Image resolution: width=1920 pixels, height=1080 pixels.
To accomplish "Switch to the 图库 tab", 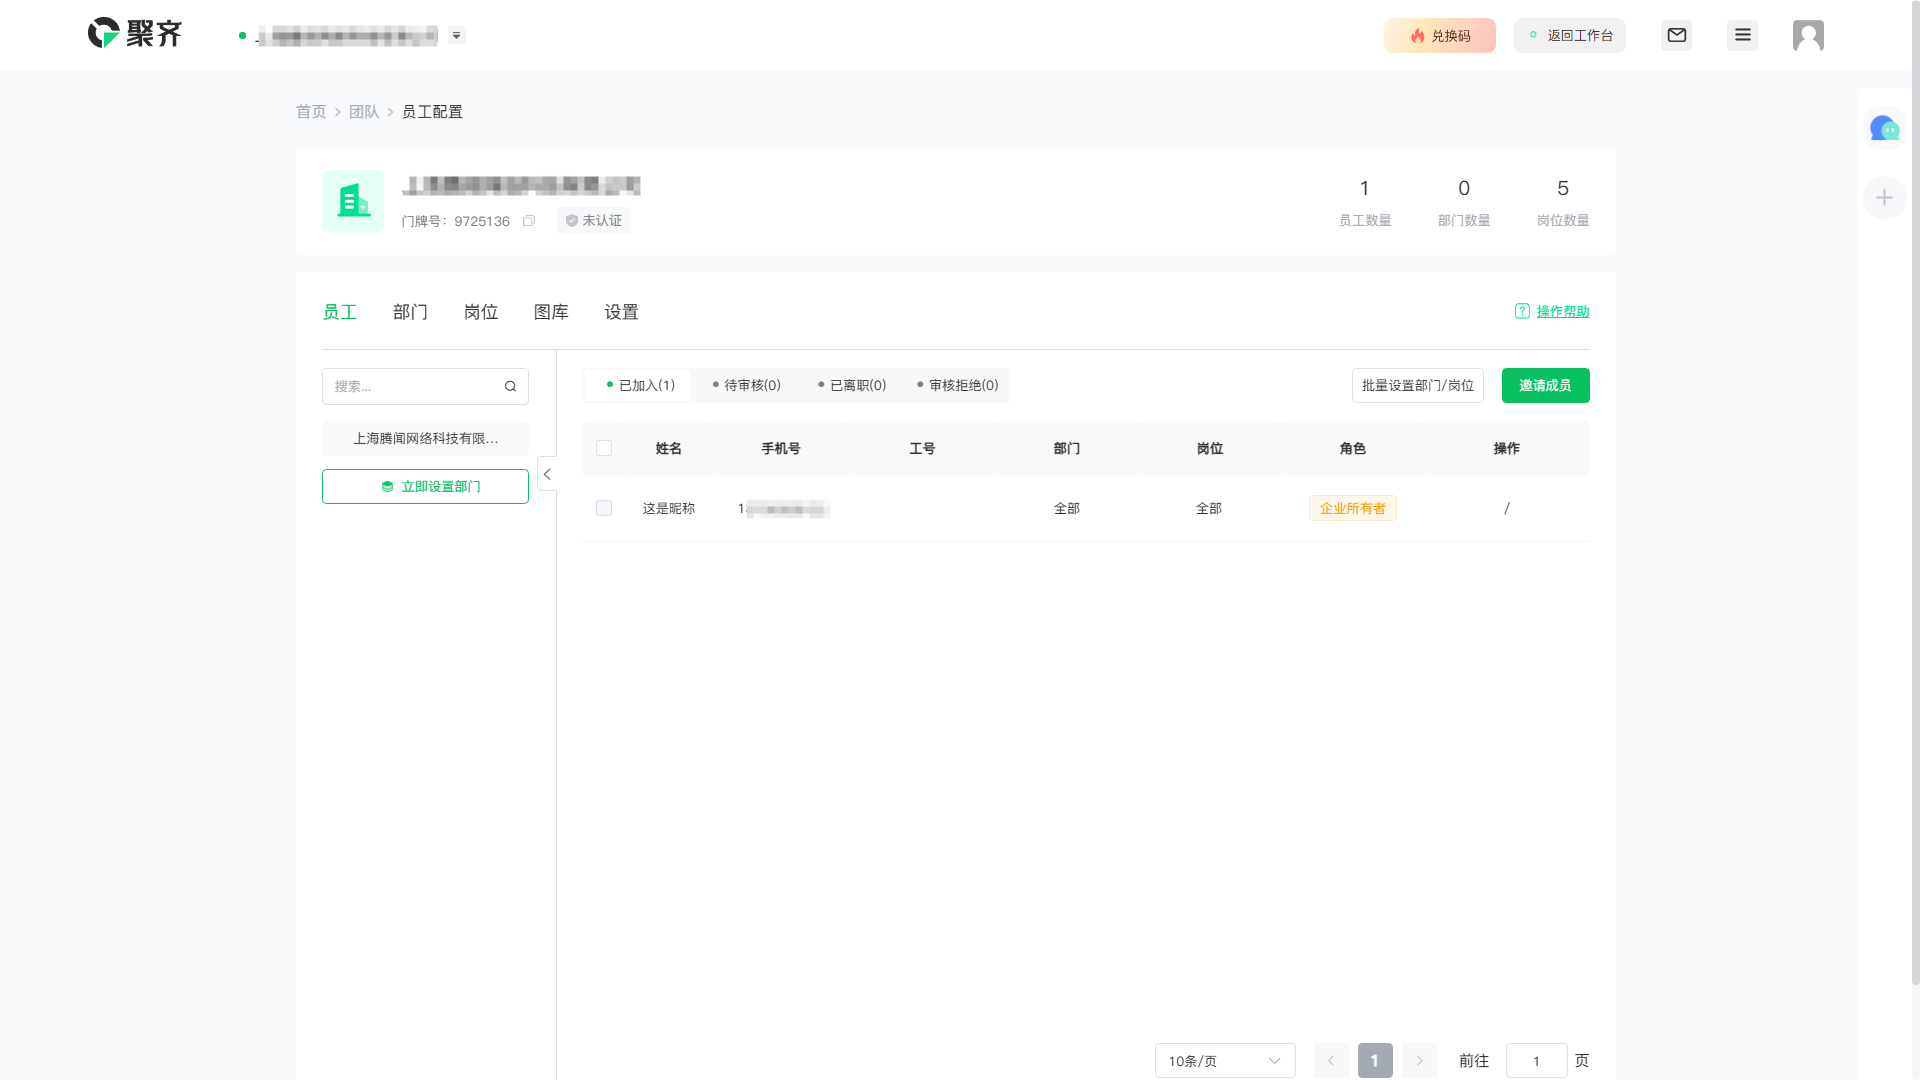I will pos(551,313).
